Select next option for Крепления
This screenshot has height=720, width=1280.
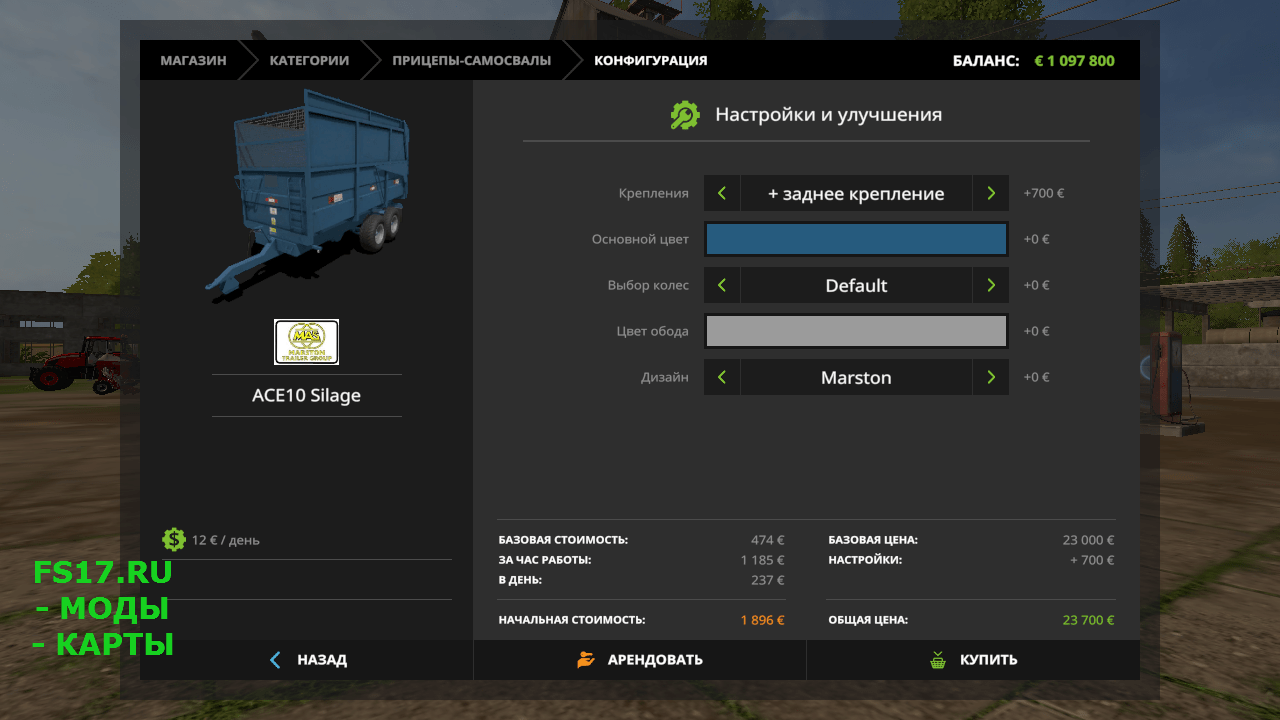point(990,193)
